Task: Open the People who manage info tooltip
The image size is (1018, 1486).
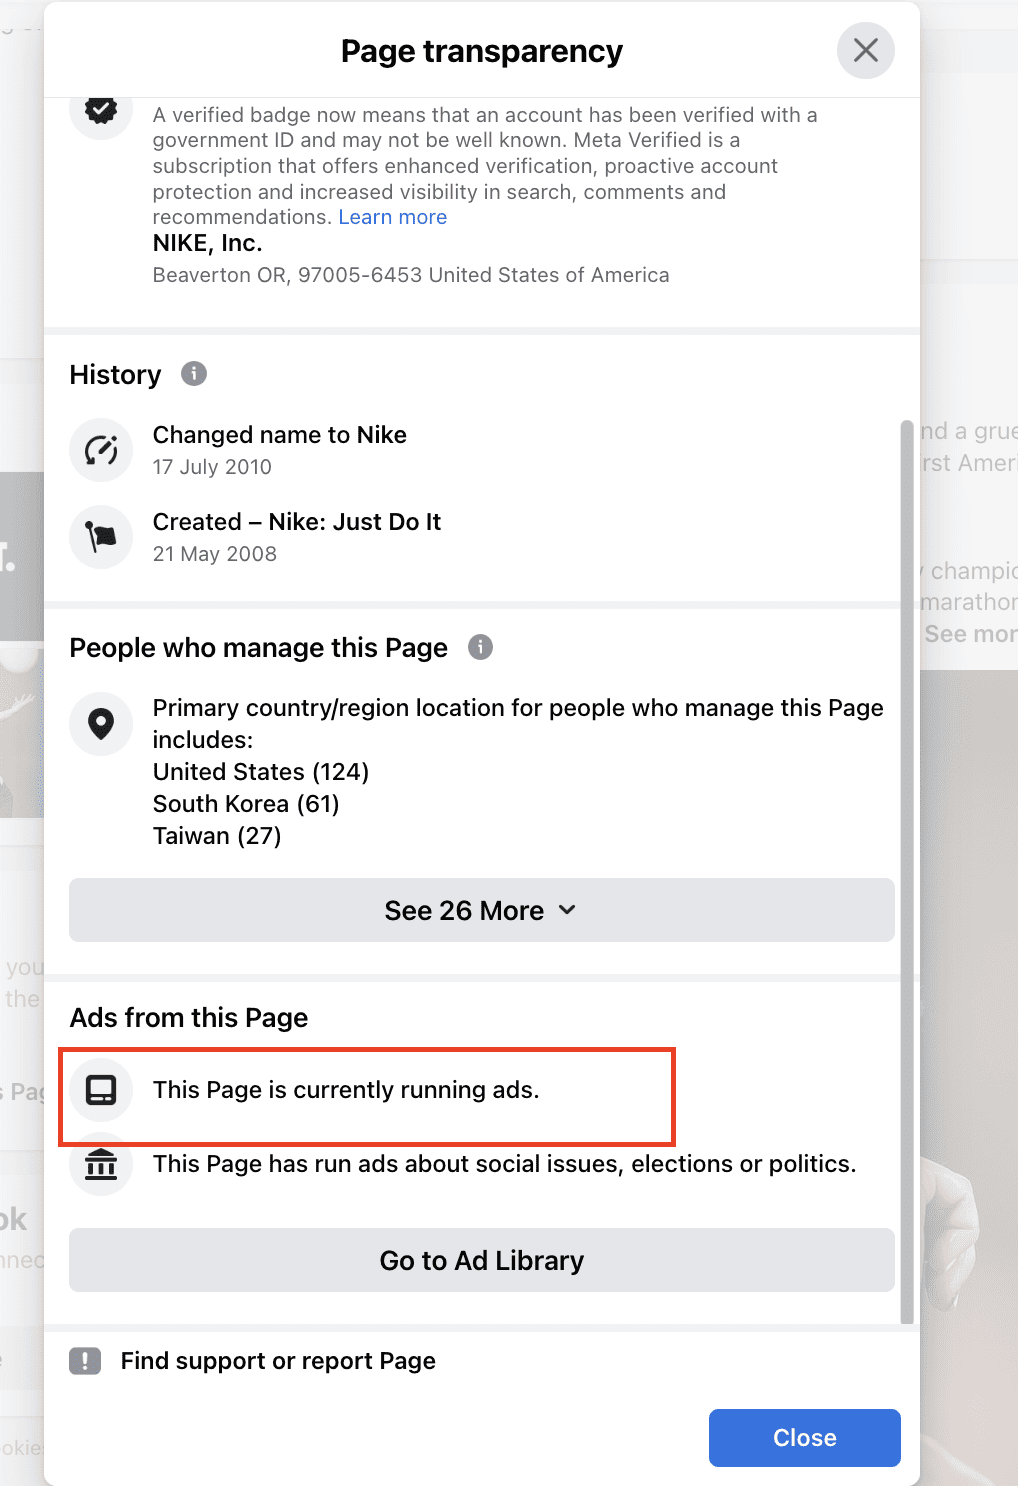Action: pos(480,647)
